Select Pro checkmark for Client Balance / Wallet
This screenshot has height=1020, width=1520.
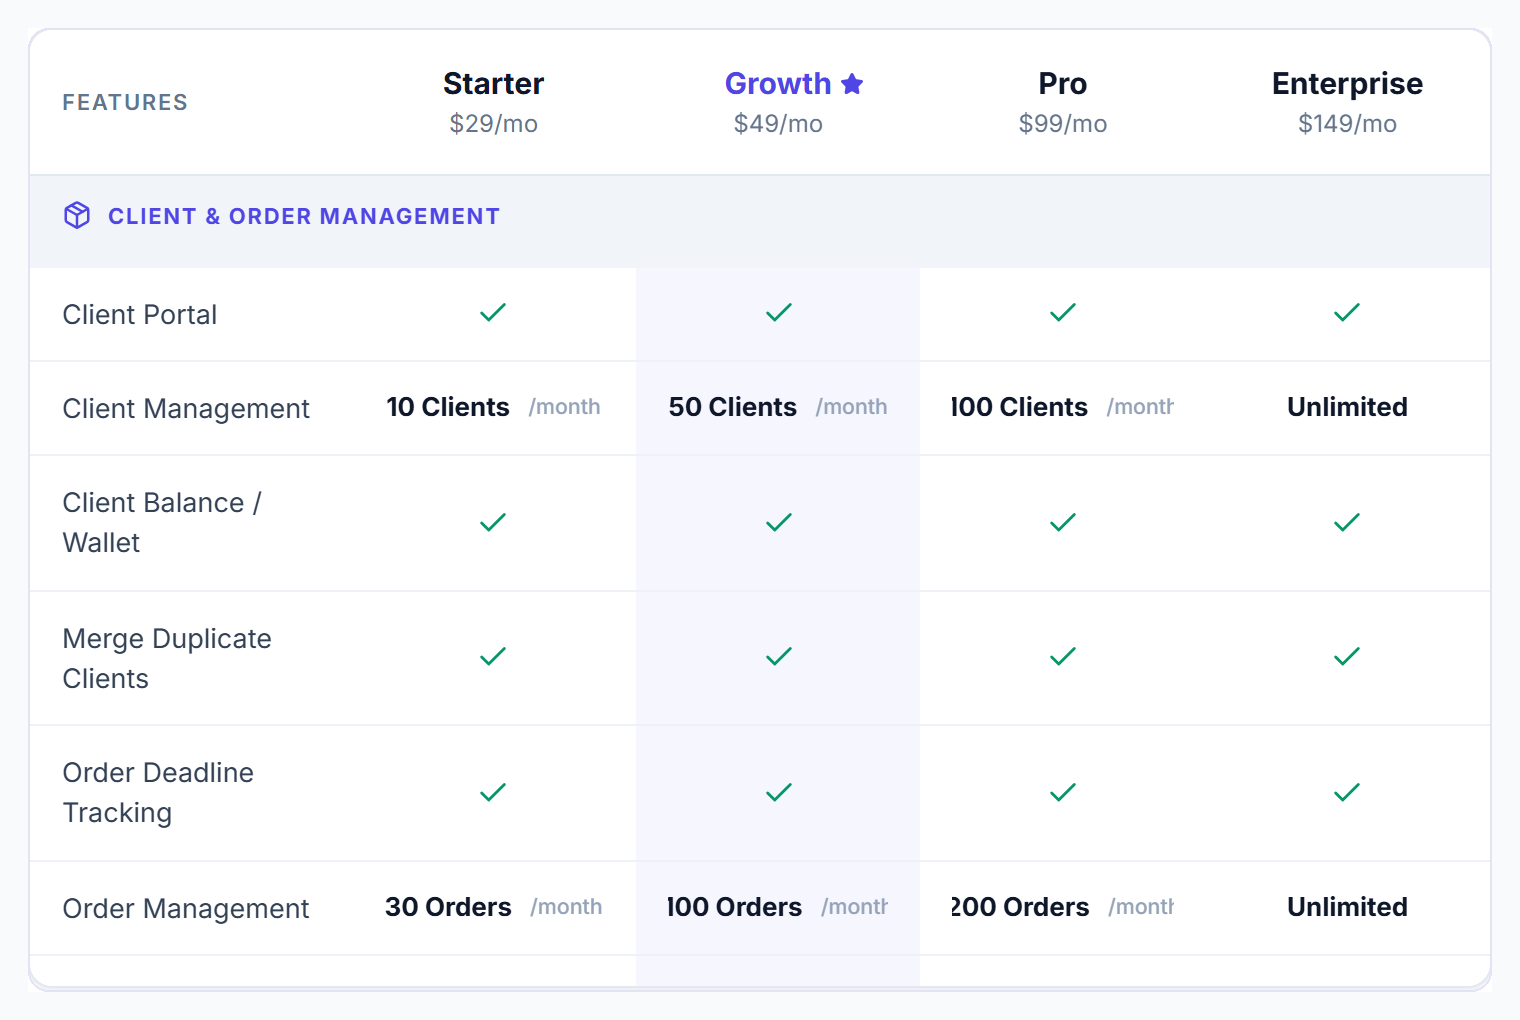click(1063, 523)
